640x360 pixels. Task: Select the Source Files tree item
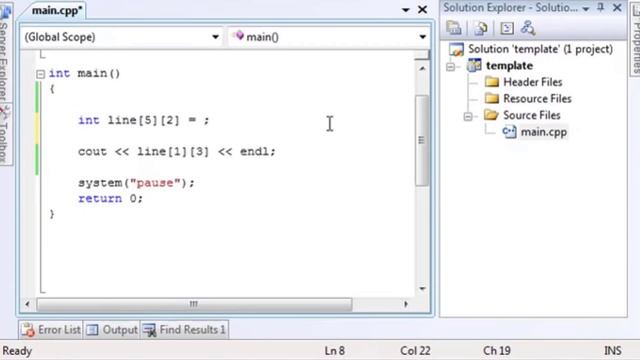pyautogui.click(x=531, y=115)
